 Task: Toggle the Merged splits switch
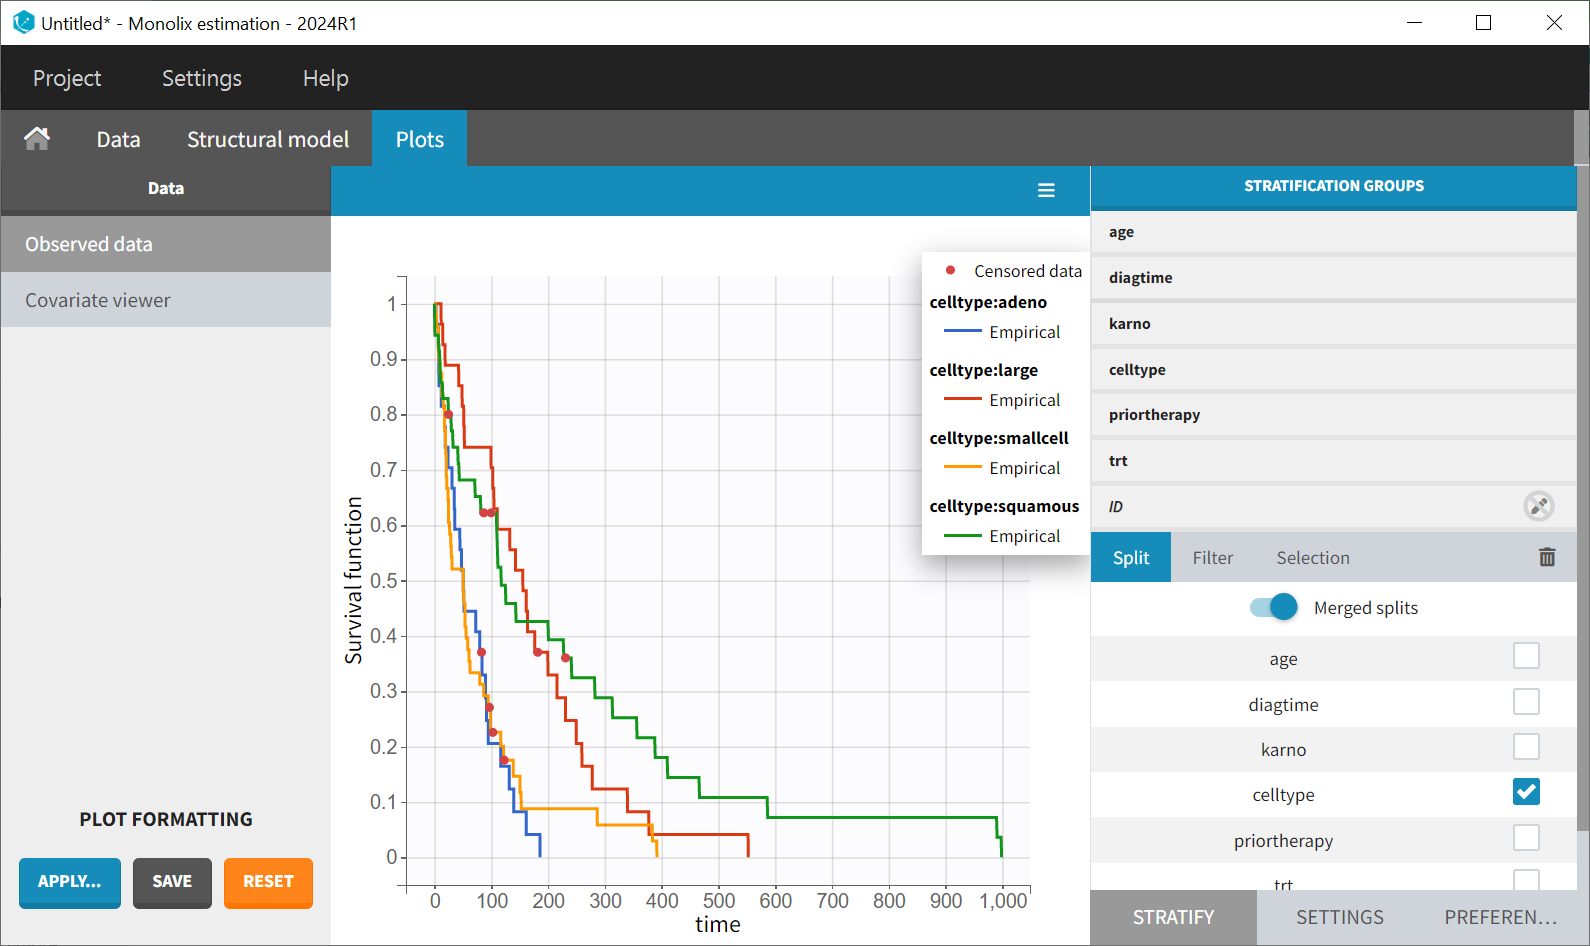click(1274, 608)
